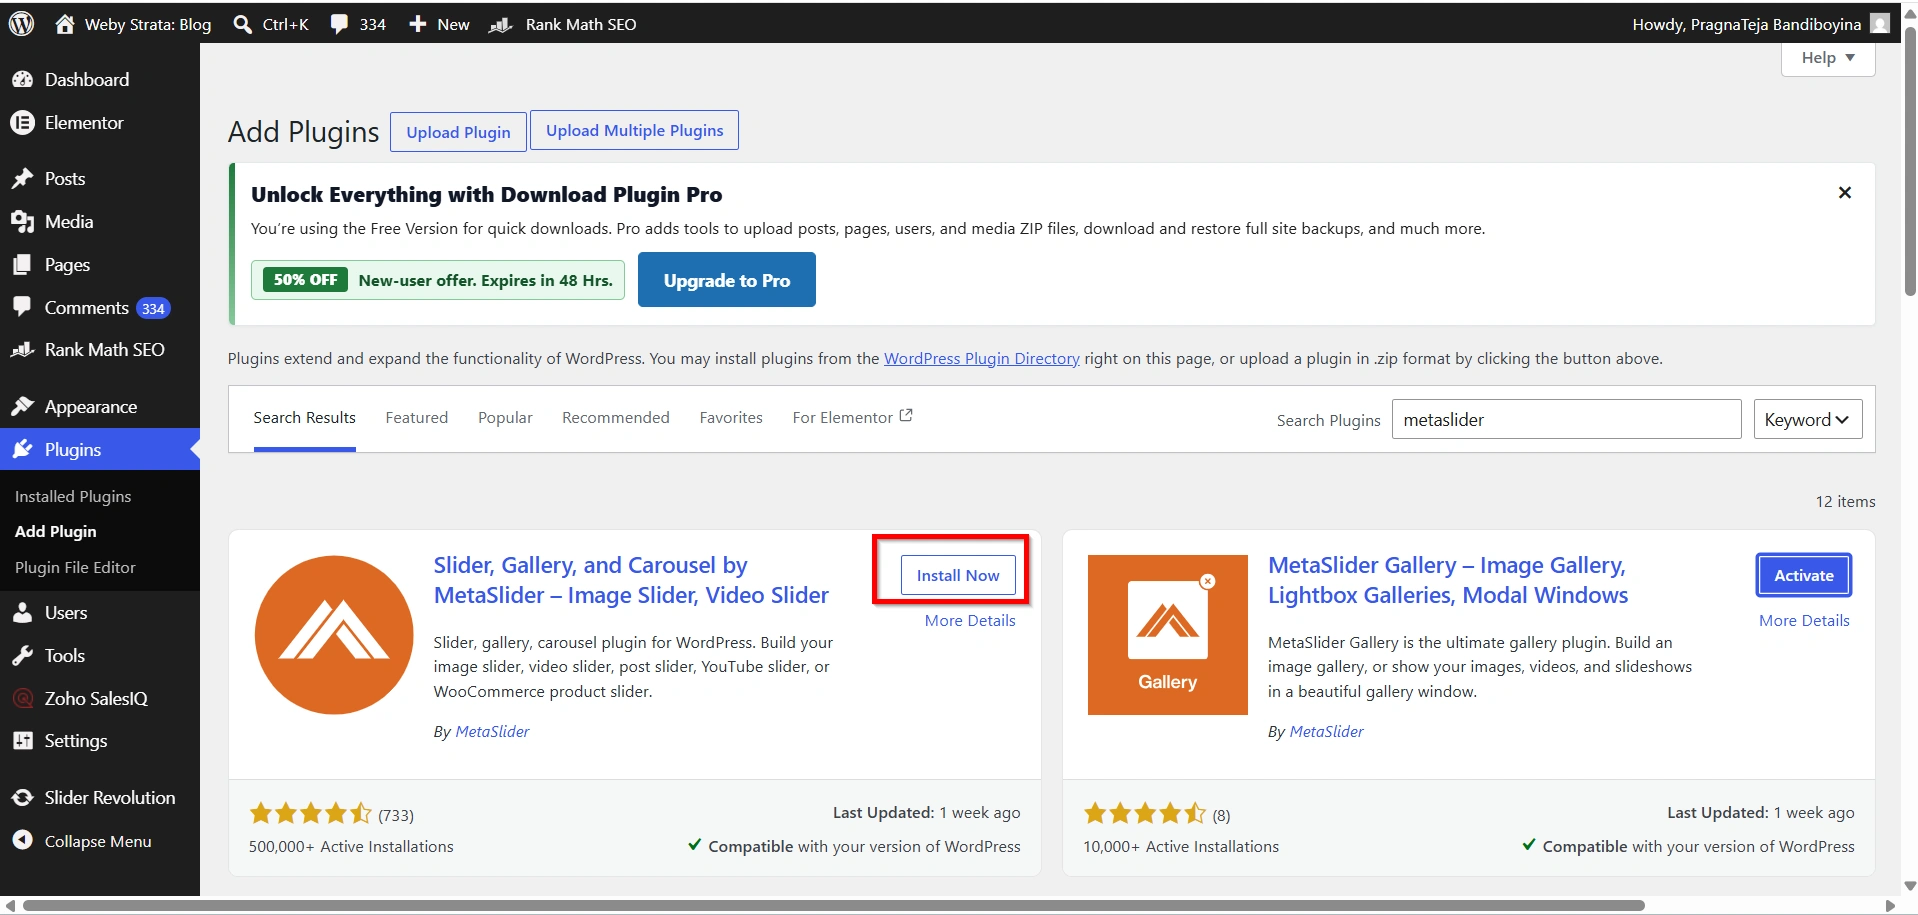Click the user avatar beside Howdy greeting
Image resolution: width=1918 pixels, height=915 pixels.
pos(1880,24)
